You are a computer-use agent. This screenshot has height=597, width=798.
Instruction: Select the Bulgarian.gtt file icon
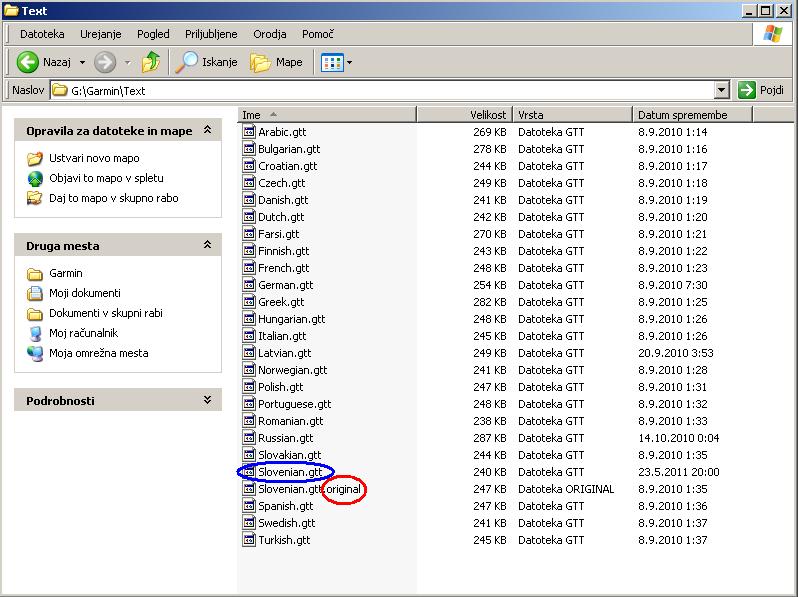[249, 149]
